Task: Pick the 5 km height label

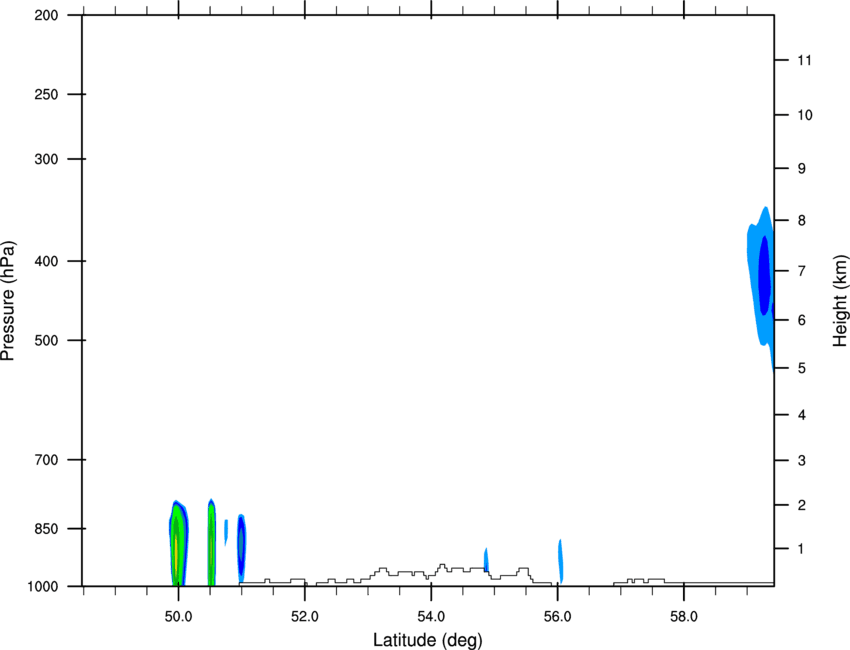Action: [802, 368]
